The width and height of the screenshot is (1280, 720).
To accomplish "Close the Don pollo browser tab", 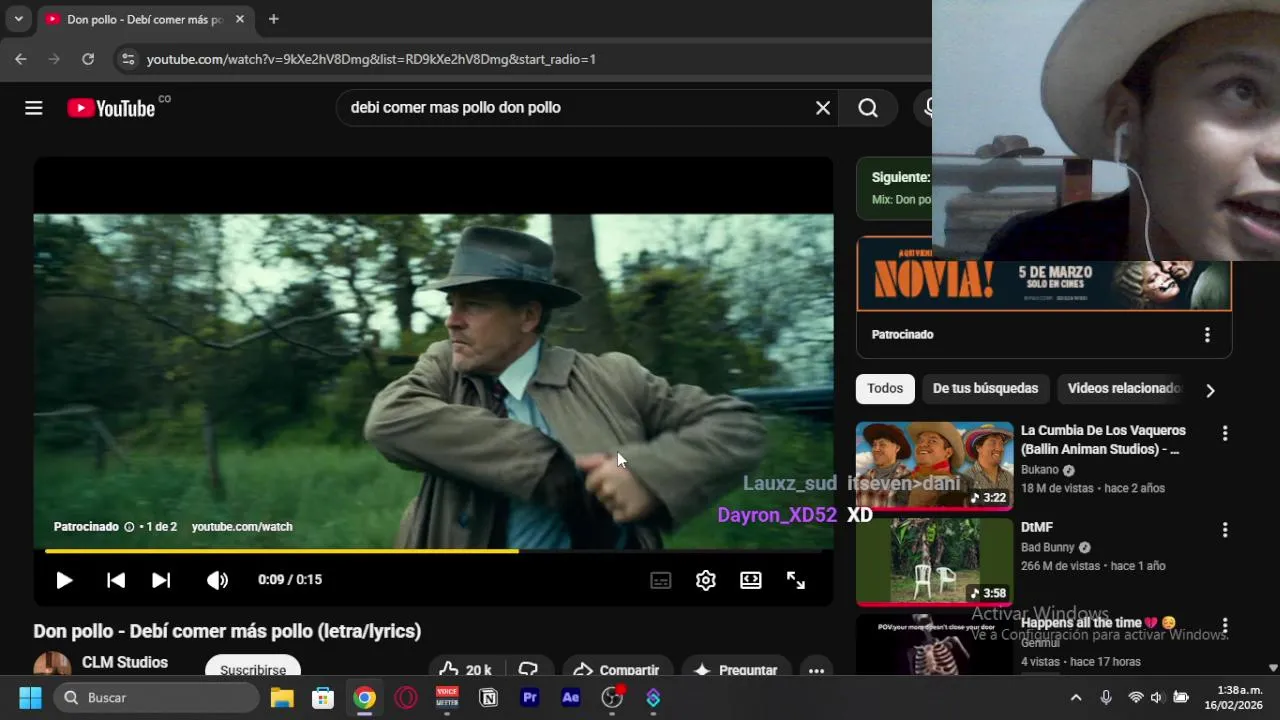I will click(x=240, y=19).
